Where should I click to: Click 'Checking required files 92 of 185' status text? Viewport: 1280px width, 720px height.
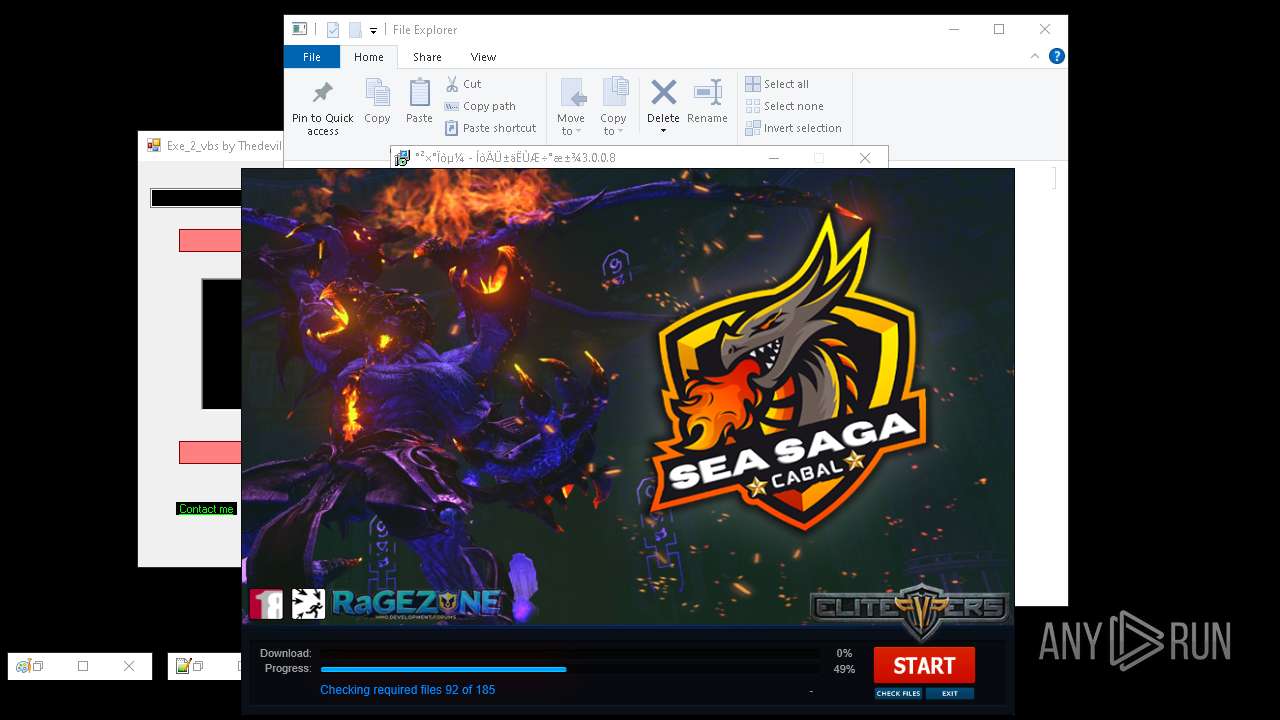click(407, 690)
